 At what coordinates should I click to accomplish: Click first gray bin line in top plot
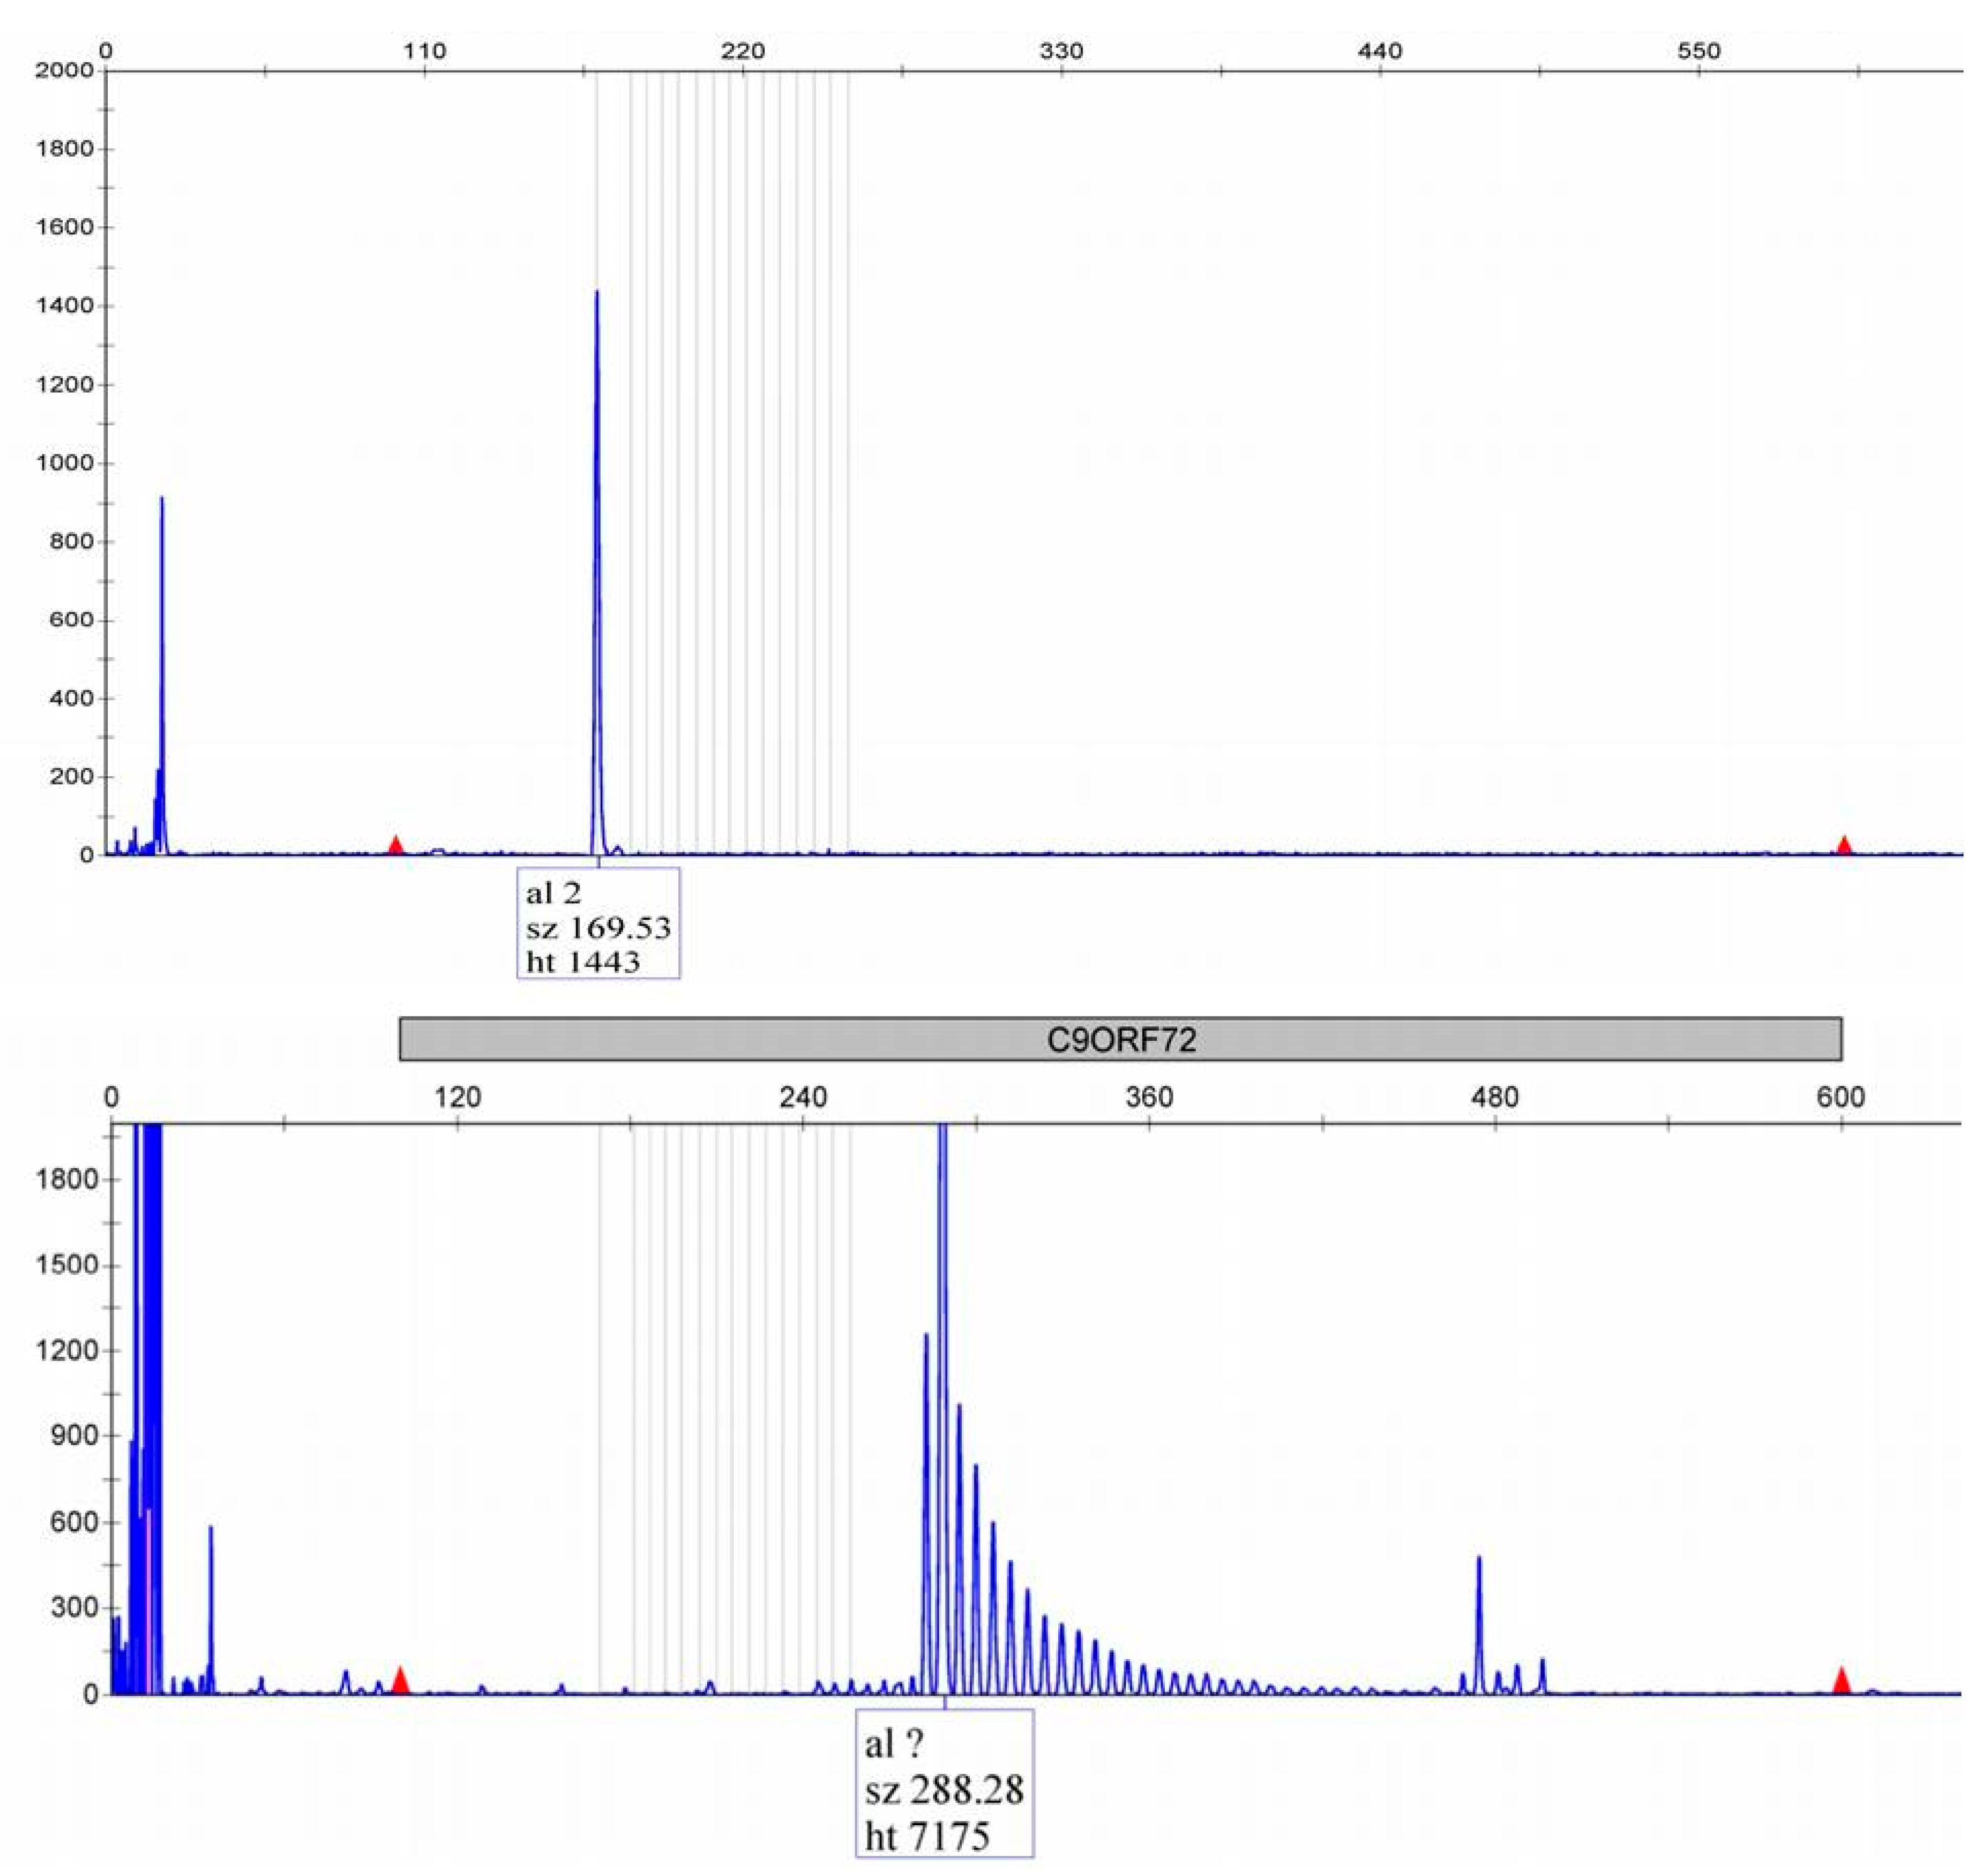click(597, 180)
